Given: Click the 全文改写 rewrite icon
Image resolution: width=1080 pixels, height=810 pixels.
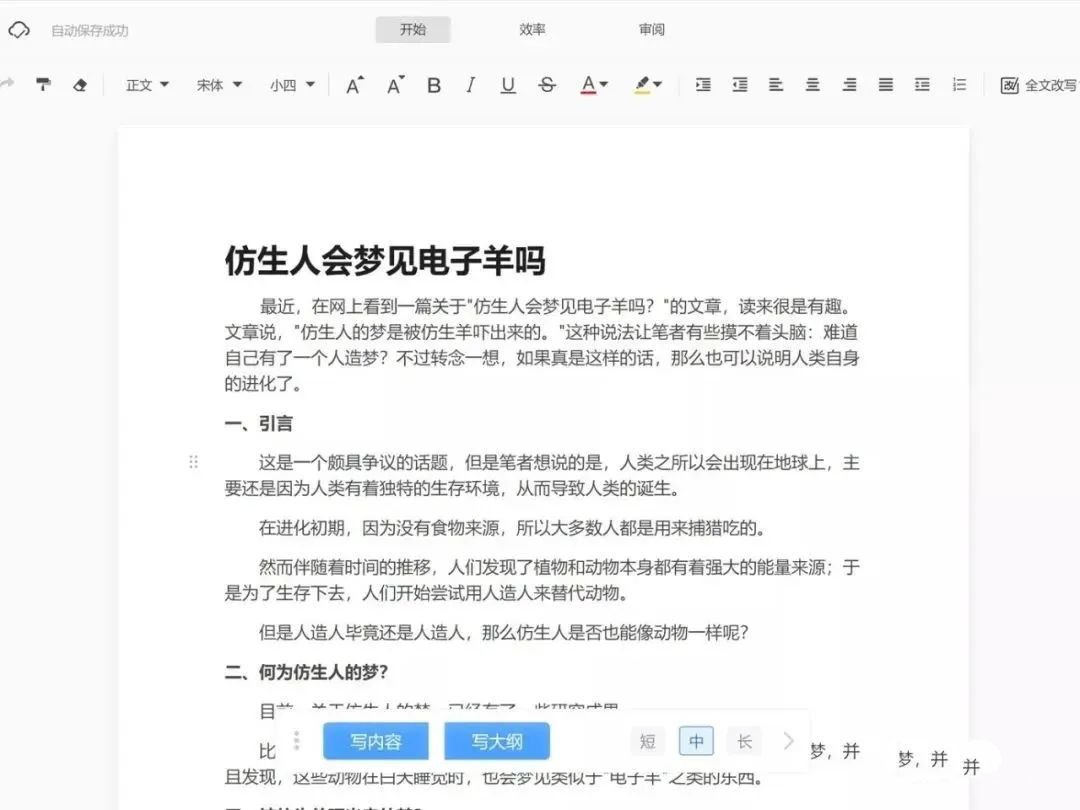Looking at the screenshot, I should coord(1010,85).
